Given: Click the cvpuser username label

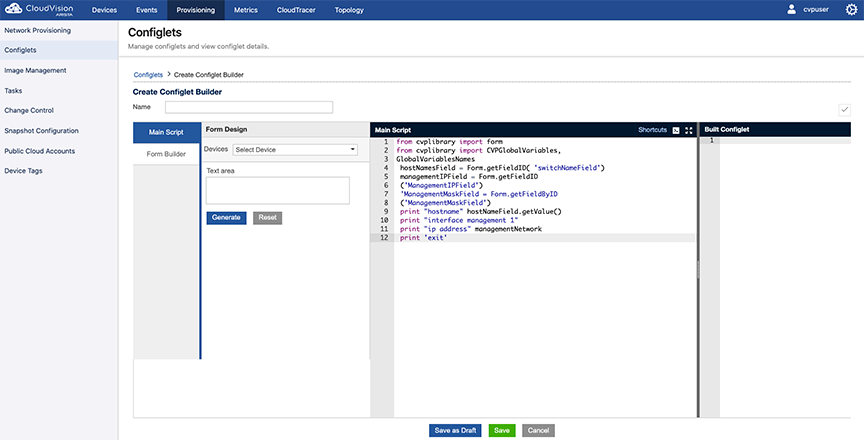Looking at the screenshot, I should click(816, 9).
